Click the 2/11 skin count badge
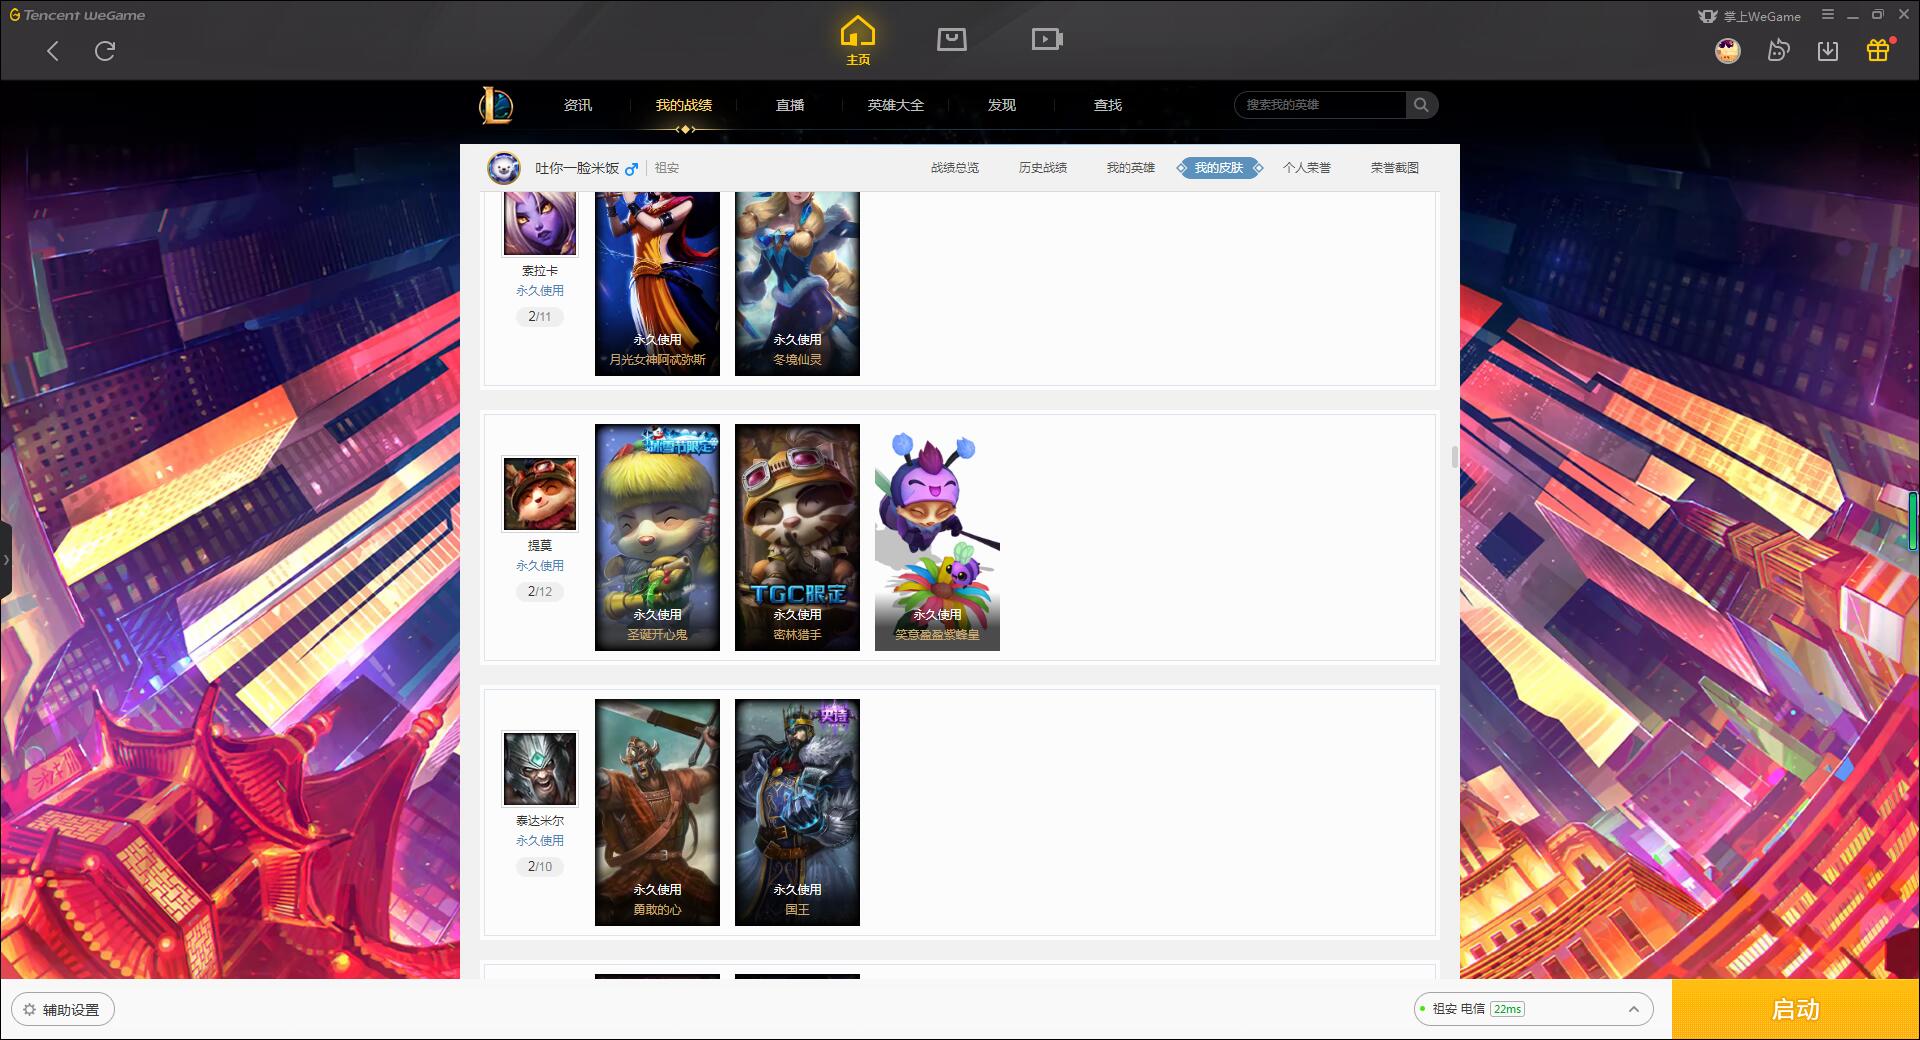Image resolution: width=1920 pixels, height=1040 pixels. pyautogui.click(x=540, y=316)
